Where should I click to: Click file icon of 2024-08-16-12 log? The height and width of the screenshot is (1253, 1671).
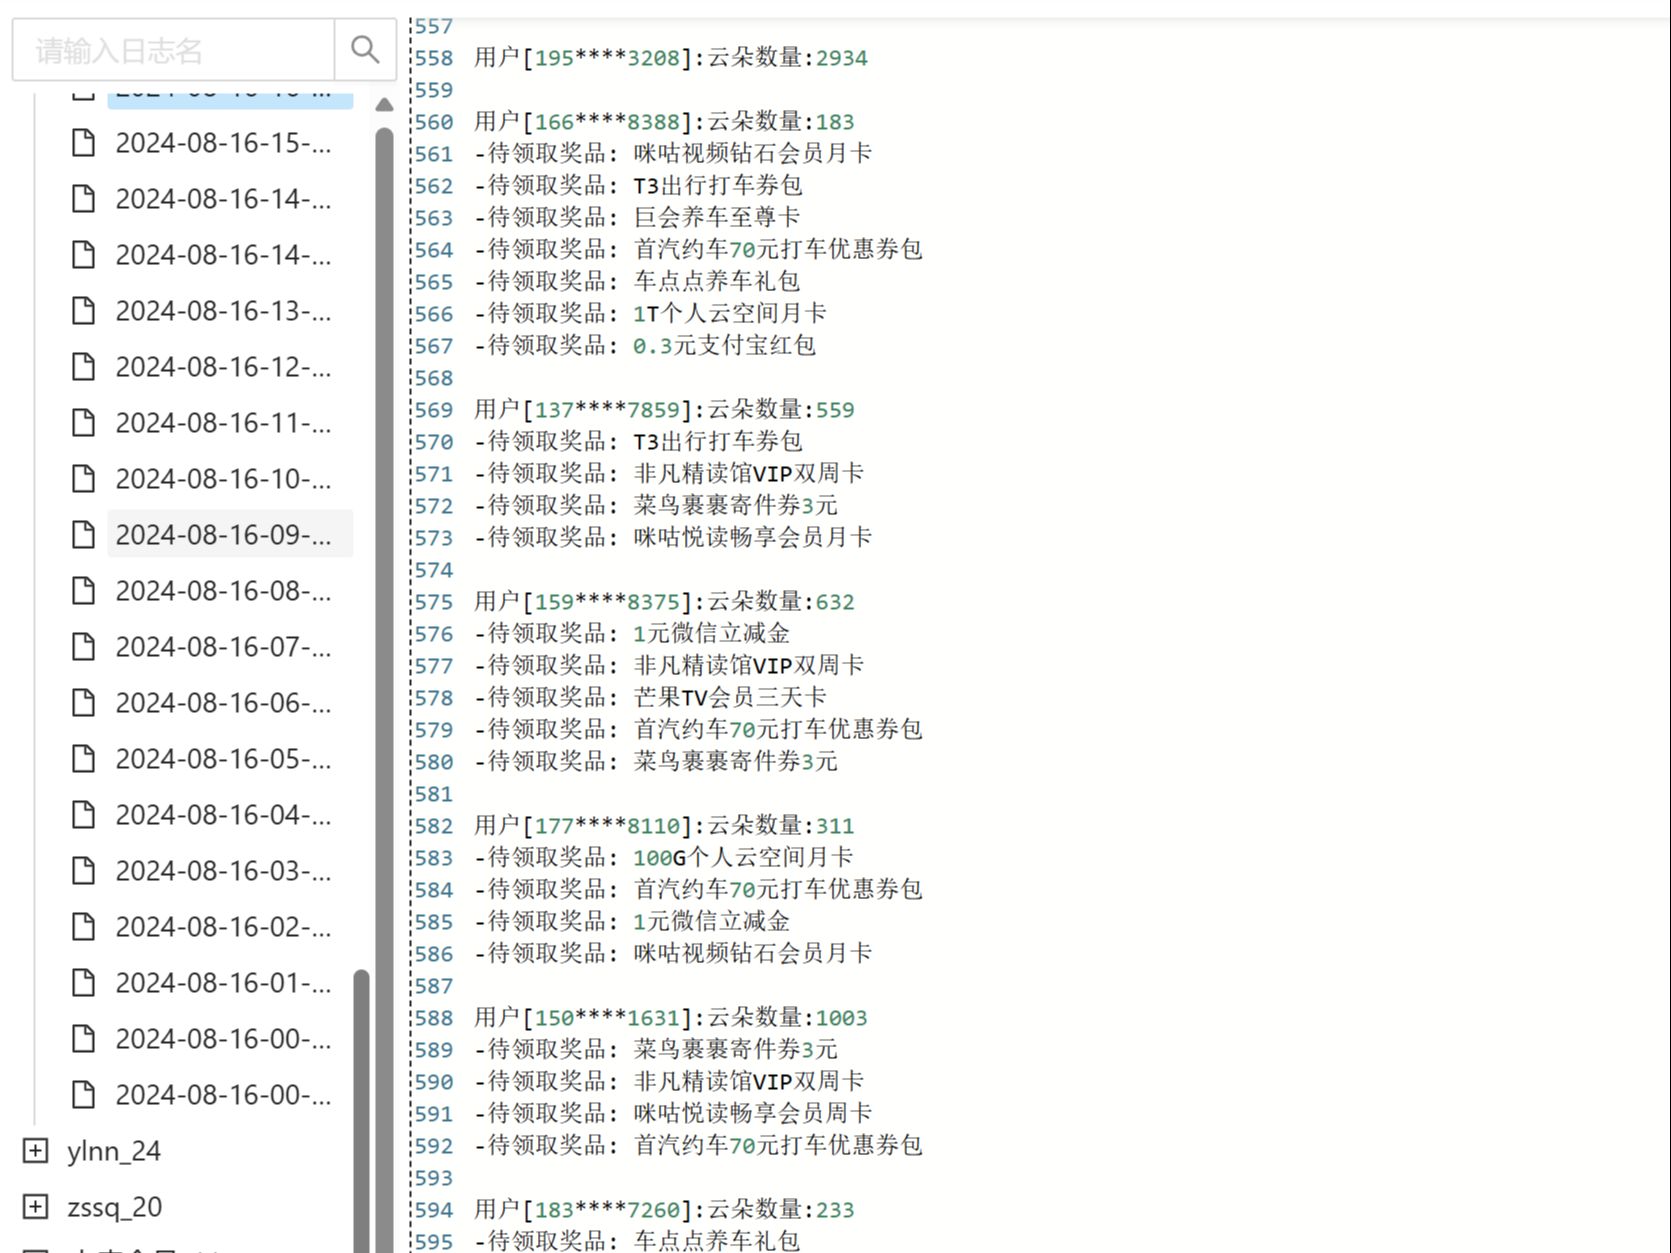84,367
